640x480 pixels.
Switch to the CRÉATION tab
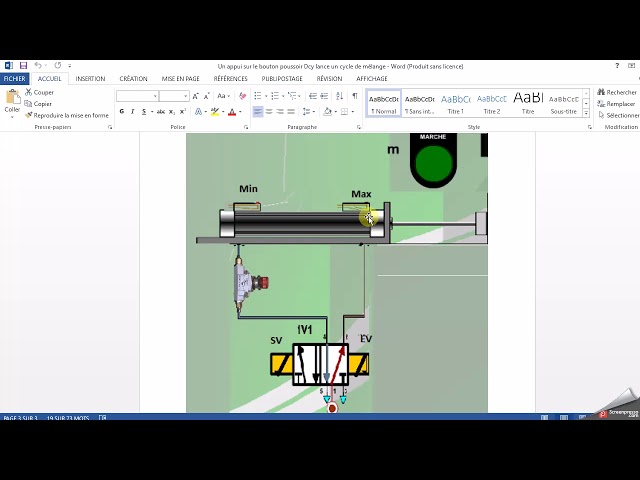[x=133, y=79]
